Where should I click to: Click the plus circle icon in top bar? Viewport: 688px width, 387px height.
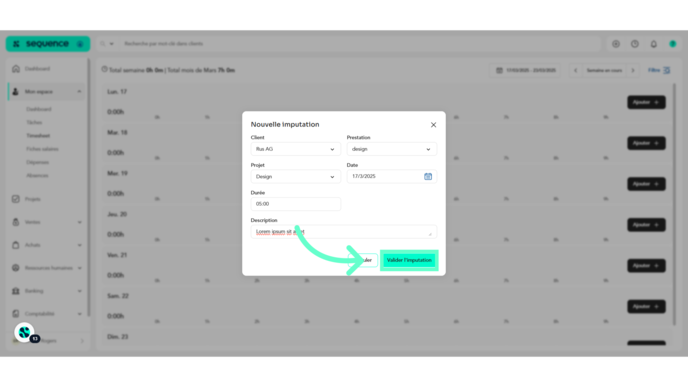pyautogui.click(x=616, y=44)
